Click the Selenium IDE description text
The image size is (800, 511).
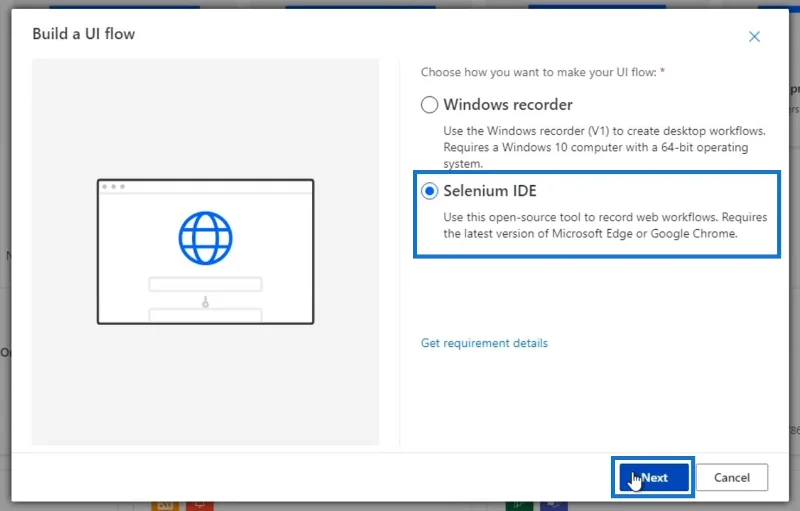coord(605,225)
